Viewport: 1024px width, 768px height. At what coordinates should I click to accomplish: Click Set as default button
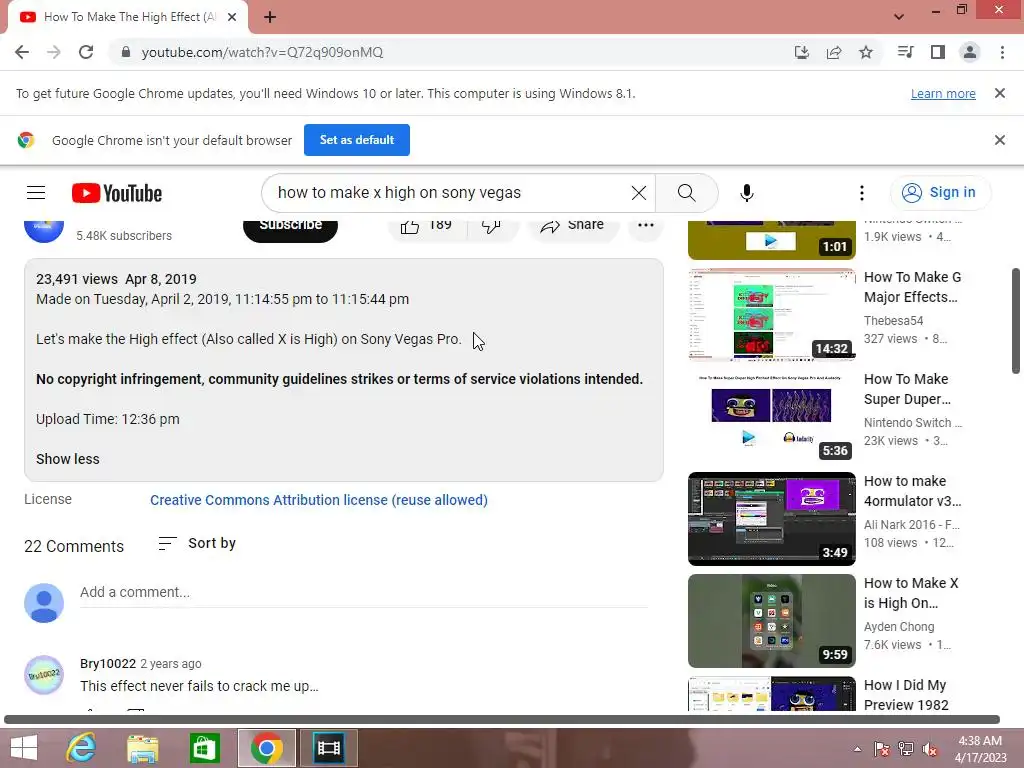point(357,140)
